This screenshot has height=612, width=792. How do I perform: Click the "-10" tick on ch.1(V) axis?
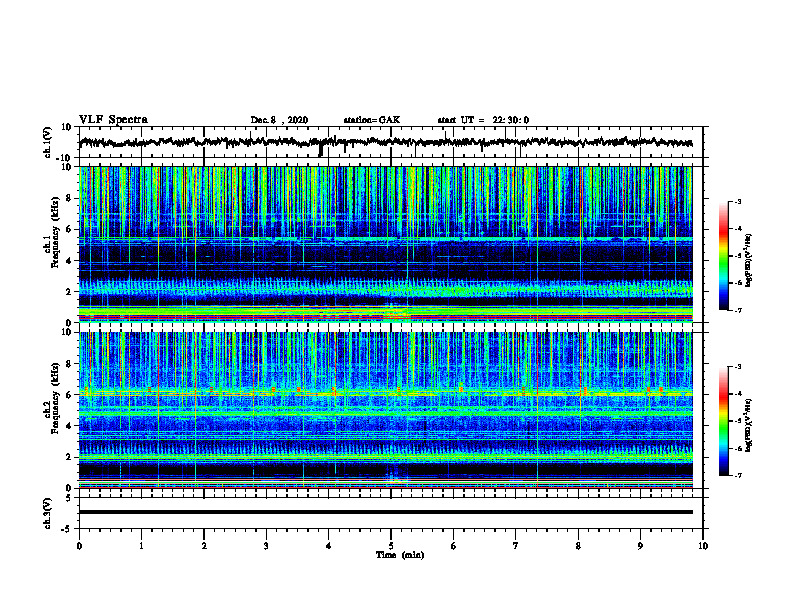pos(65,158)
